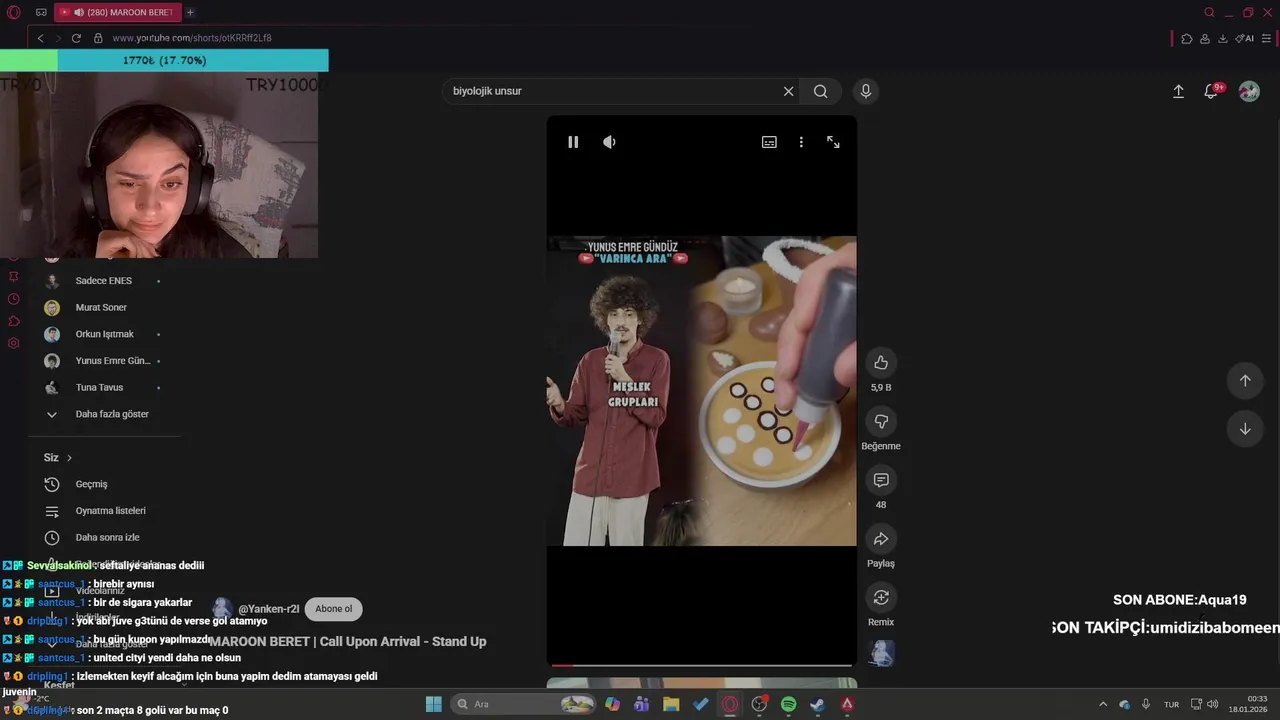Switch to the MAROON BERET browser tab

(116, 12)
